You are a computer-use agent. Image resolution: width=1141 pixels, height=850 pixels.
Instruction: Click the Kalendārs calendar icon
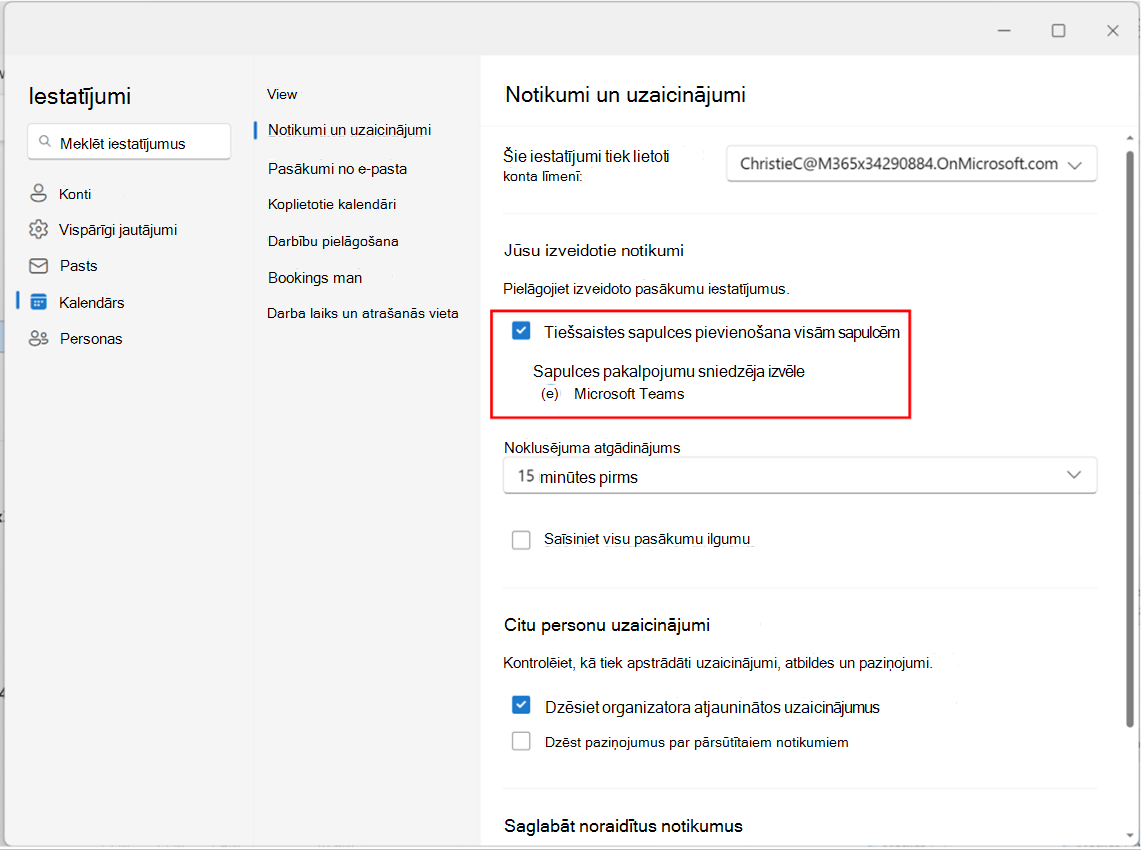tap(39, 302)
